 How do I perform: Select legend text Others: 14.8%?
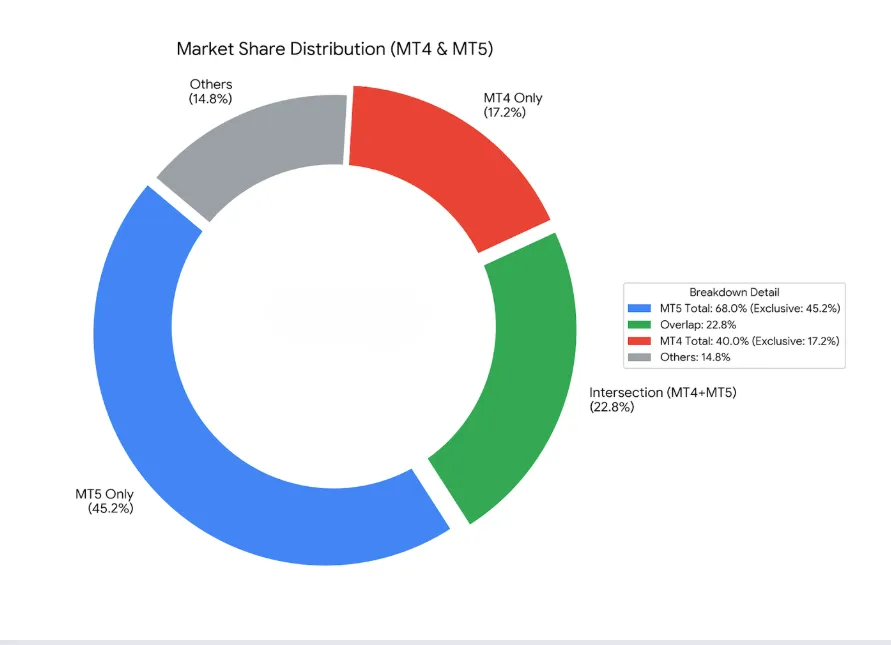695,357
